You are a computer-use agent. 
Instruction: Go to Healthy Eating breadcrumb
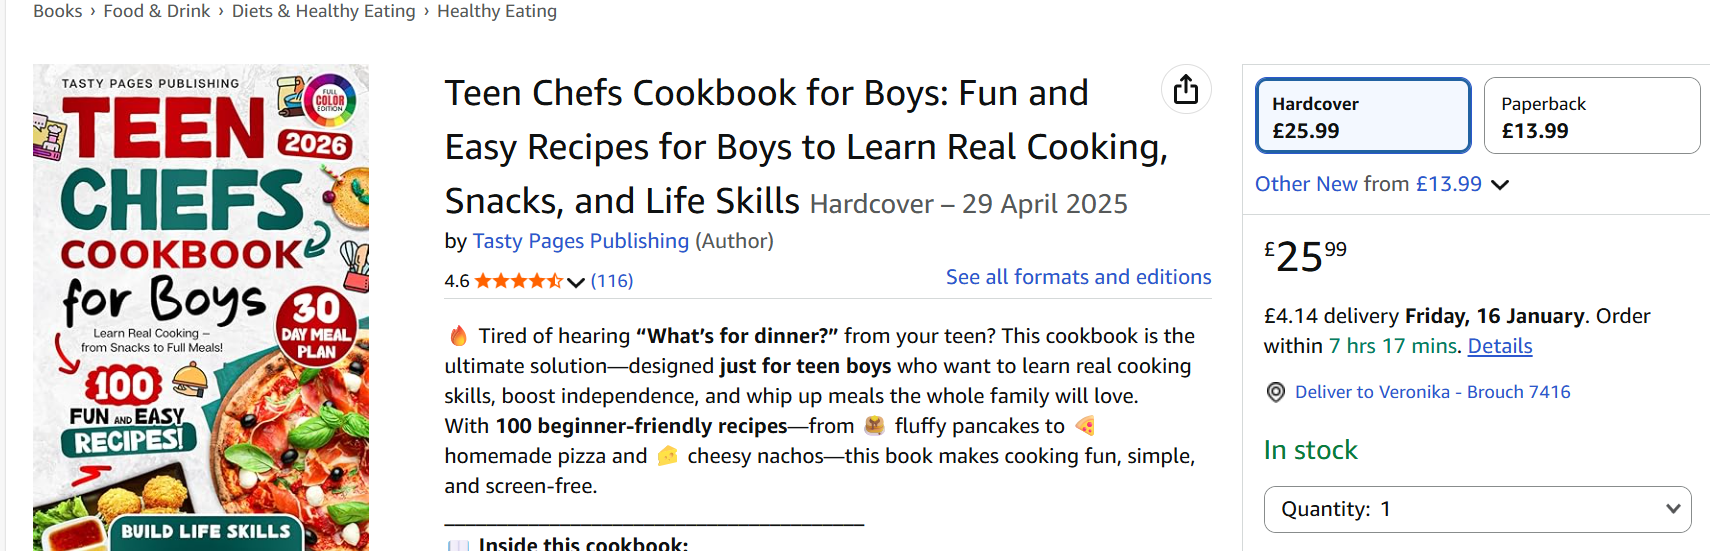click(x=497, y=11)
